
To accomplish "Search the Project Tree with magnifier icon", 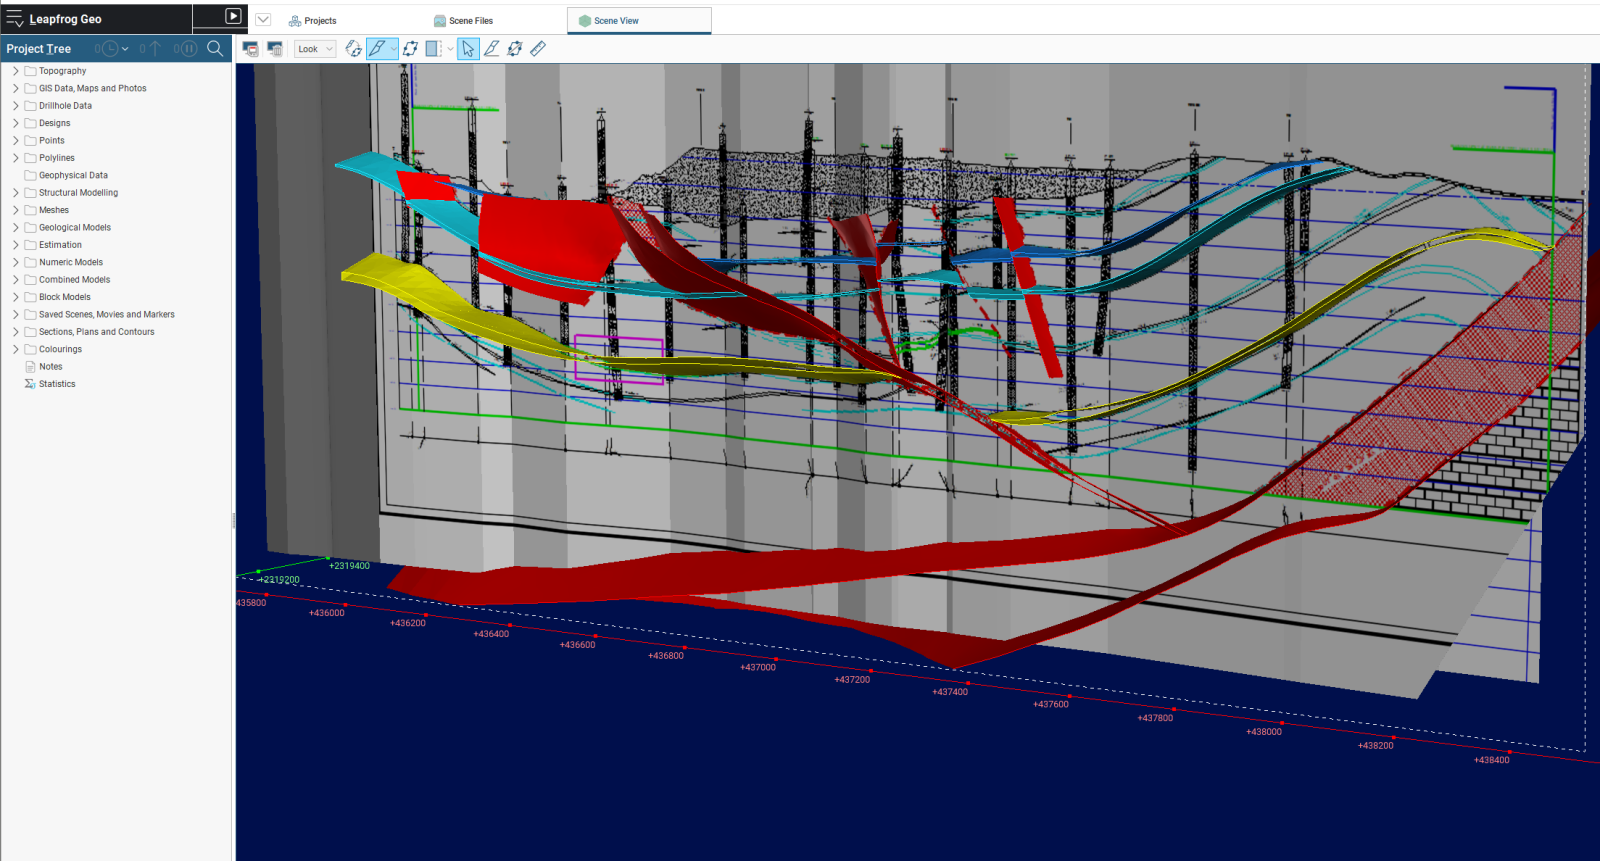I will click(x=215, y=48).
